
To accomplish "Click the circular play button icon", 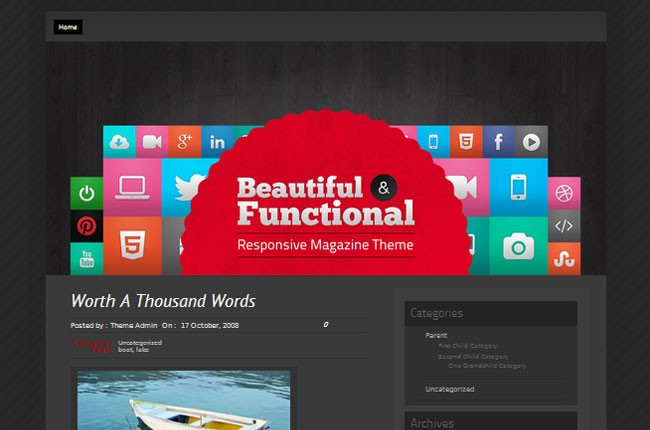I will click(531, 142).
